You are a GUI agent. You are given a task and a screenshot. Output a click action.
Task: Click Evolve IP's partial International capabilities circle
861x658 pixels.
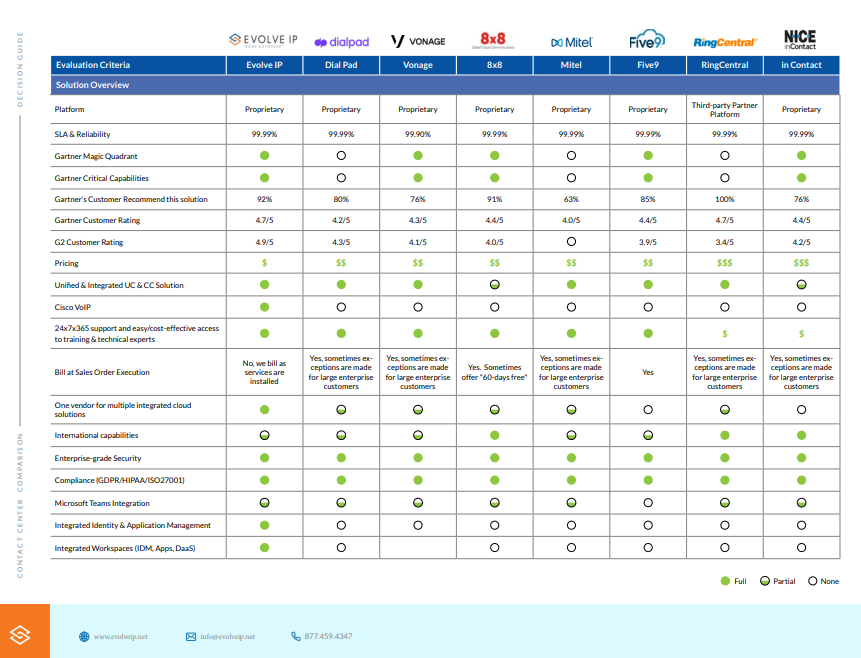(265, 435)
